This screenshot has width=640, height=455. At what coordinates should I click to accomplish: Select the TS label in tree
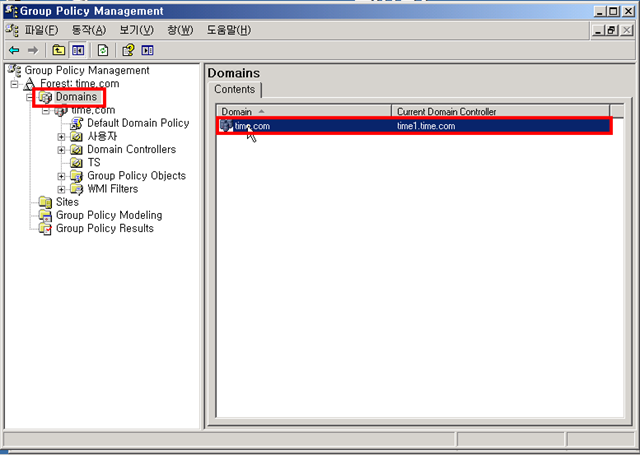(x=94, y=162)
